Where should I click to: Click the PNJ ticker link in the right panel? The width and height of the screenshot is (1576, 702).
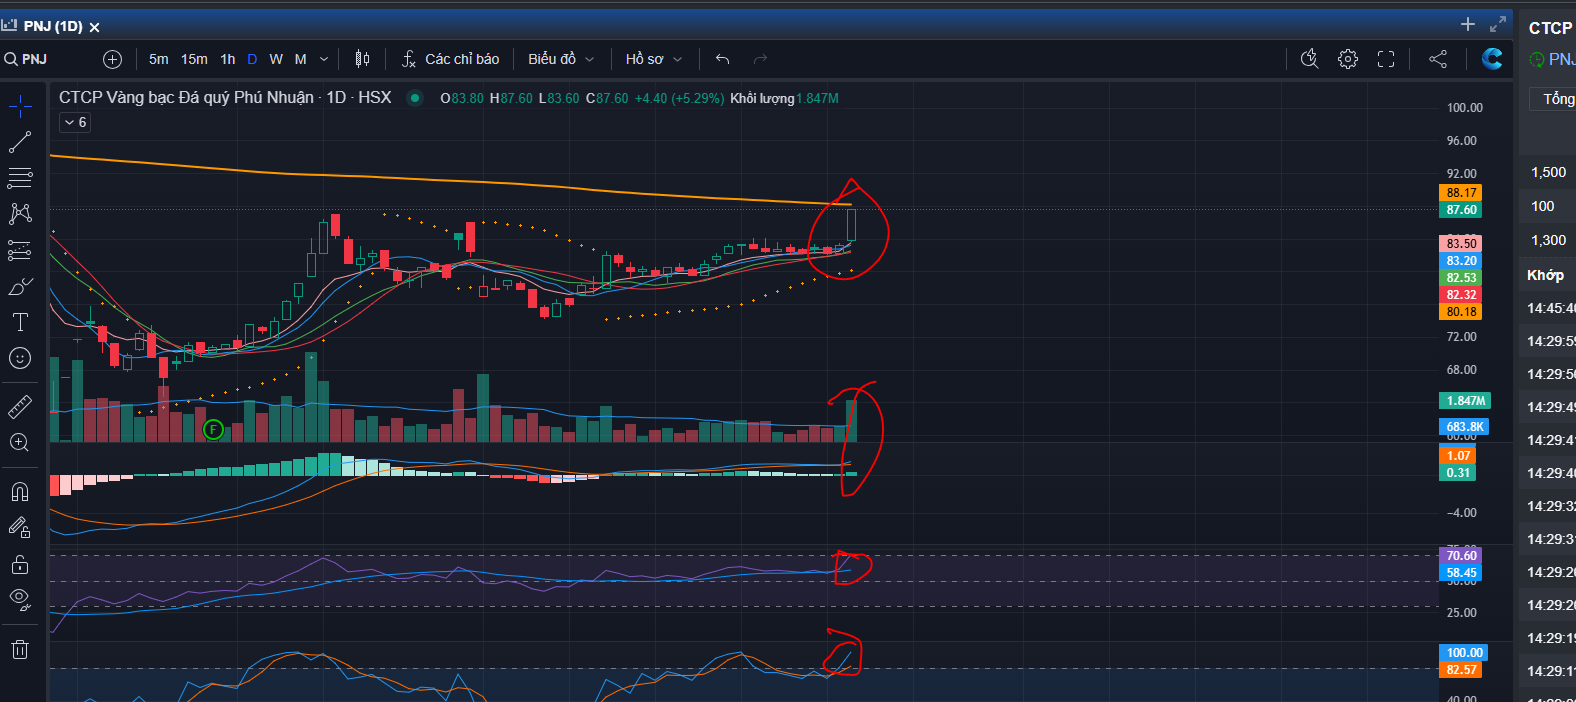pos(1560,60)
